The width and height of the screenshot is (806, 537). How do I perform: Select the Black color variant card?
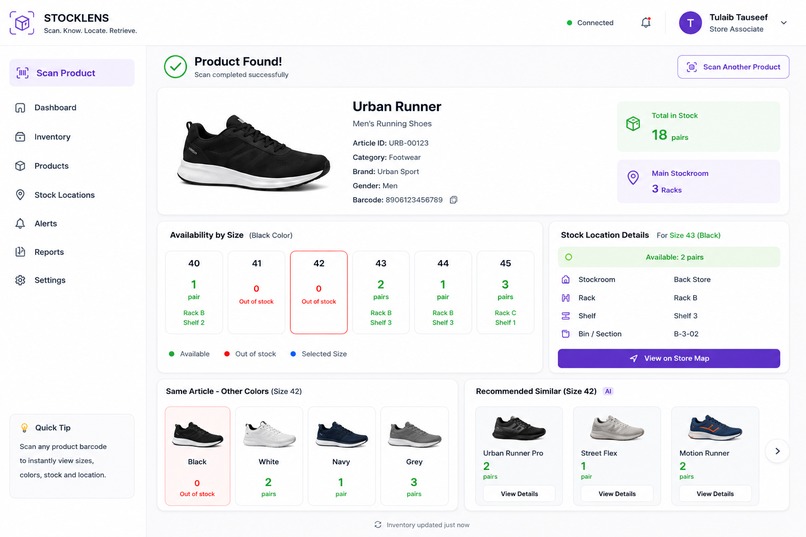click(197, 456)
